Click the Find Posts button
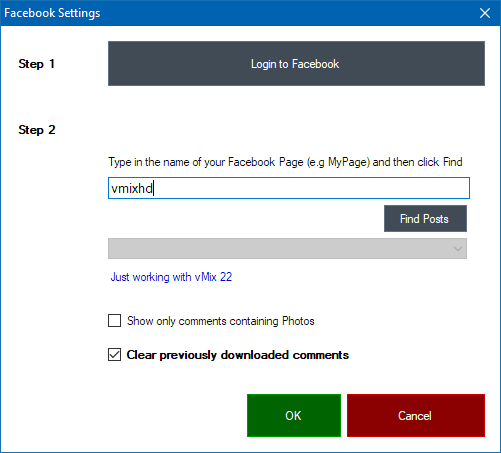This screenshot has height=453, width=501. [x=425, y=219]
